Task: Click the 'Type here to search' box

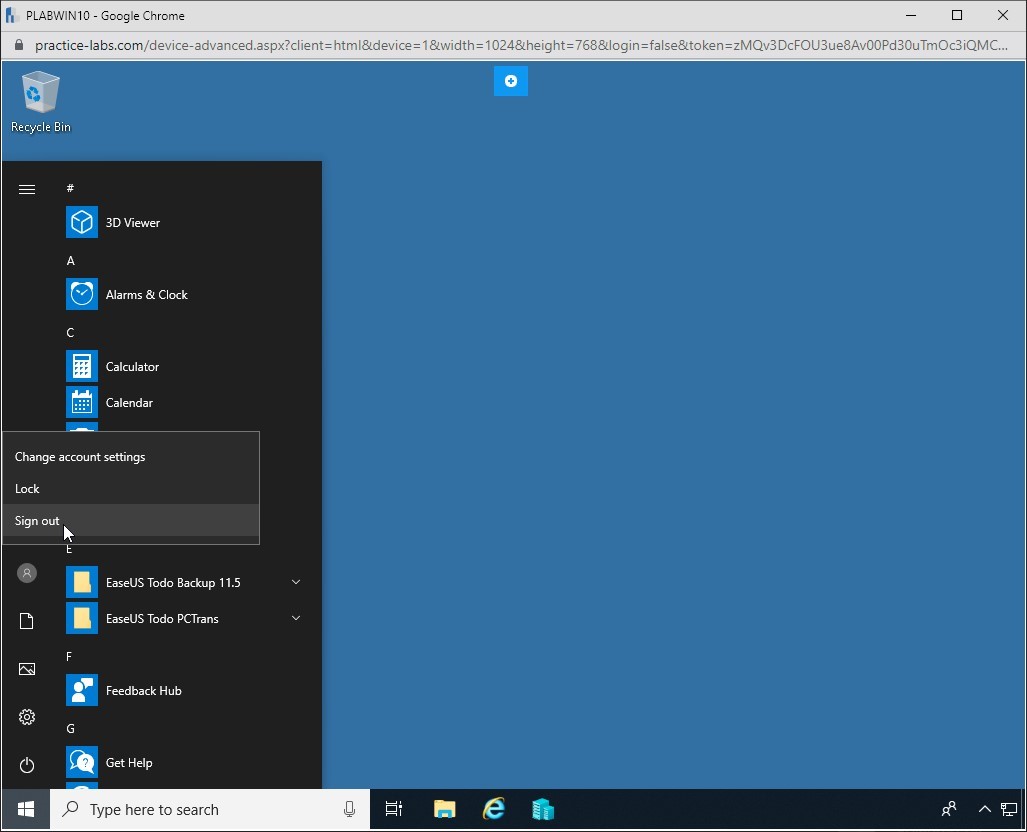Action: (x=210, y=810)
